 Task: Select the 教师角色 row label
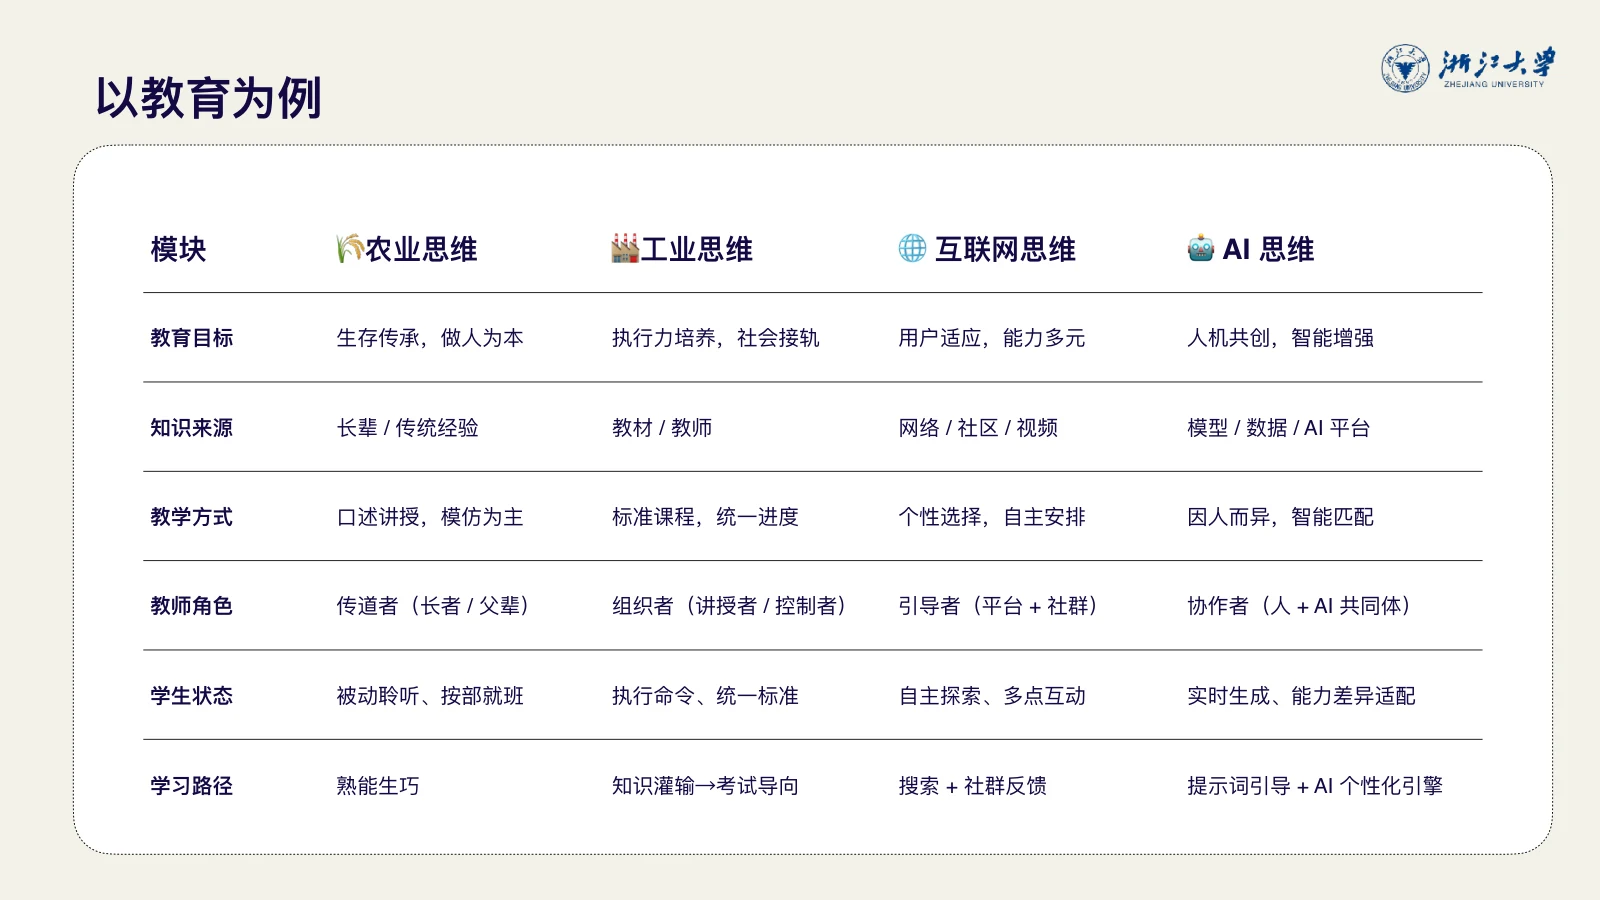click(191, 606)
